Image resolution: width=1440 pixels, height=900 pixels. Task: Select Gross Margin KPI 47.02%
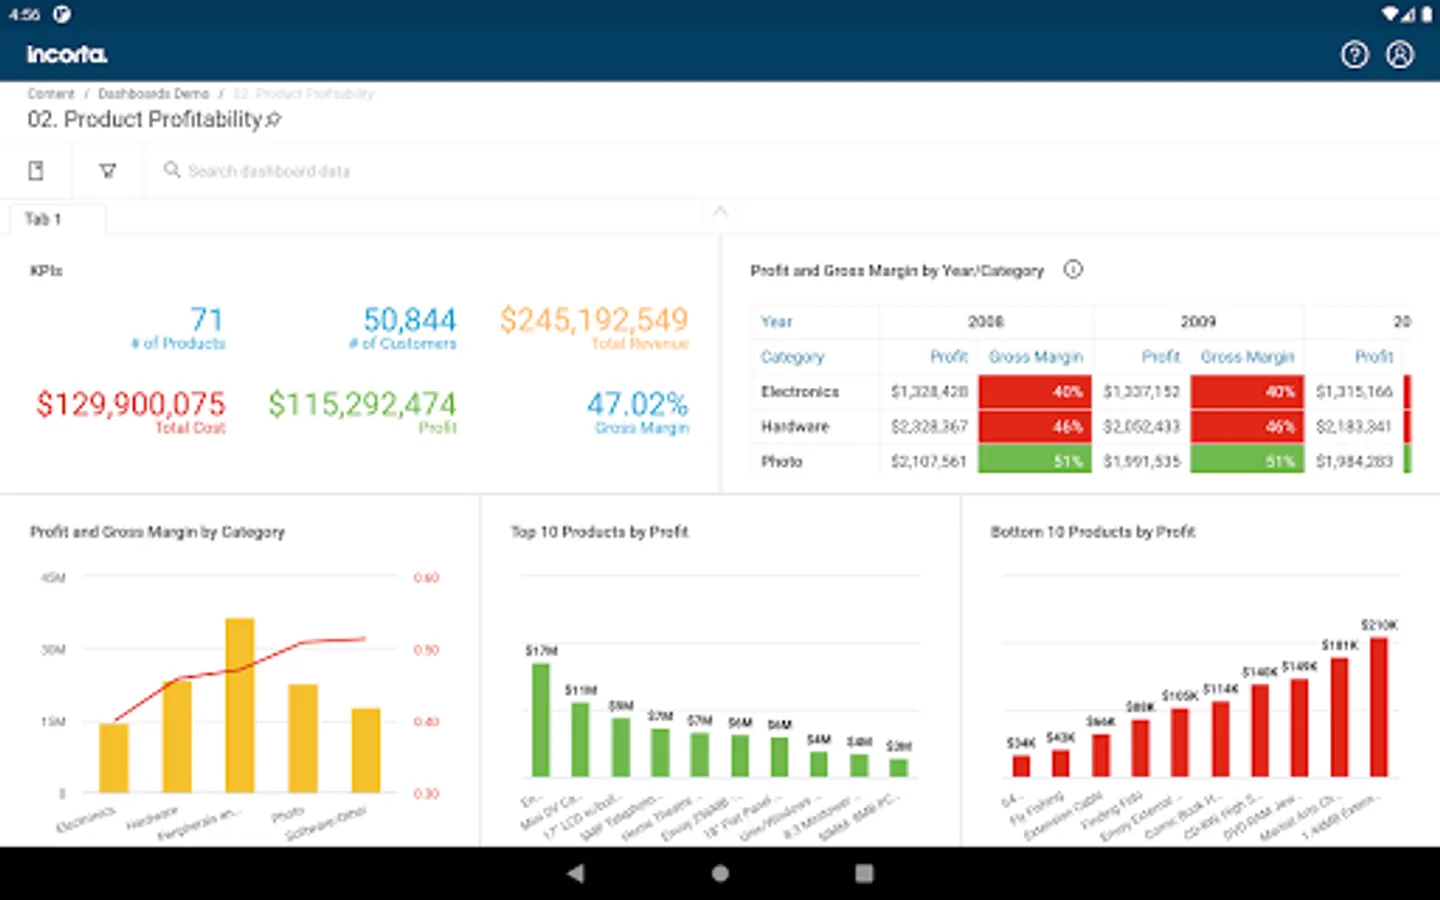point(637,404)
